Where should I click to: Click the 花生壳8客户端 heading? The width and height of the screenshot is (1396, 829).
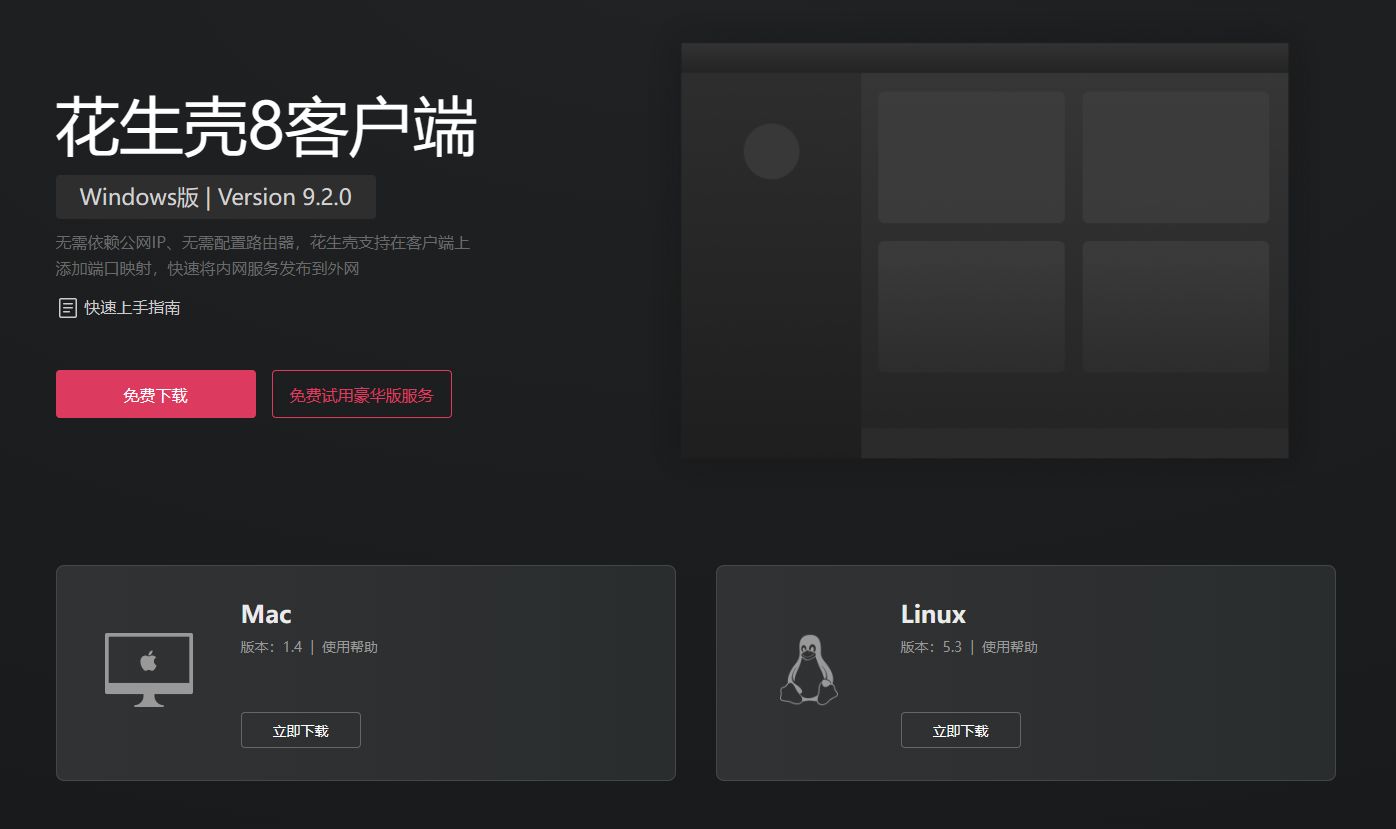click(x=266, y=127)
